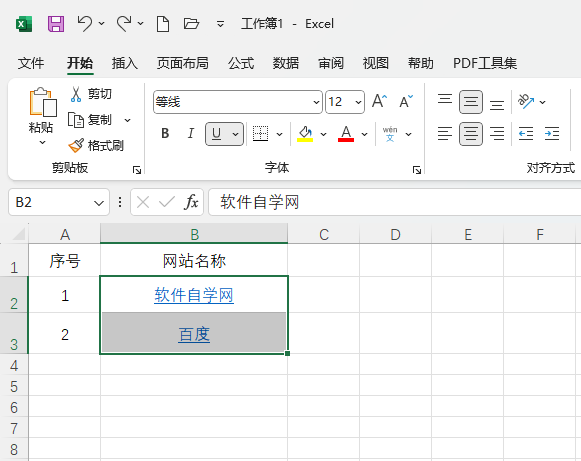Align text left
The image size is (581, 461).
[x=445, y=134]
